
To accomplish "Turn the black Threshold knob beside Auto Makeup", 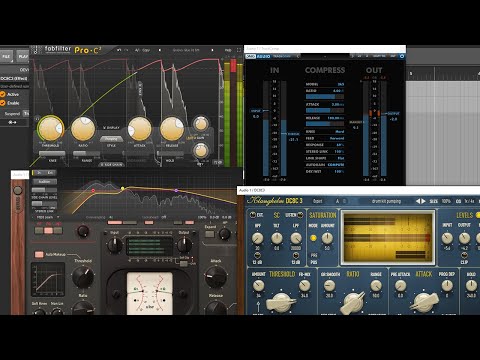I will click(x=83, y=278).
